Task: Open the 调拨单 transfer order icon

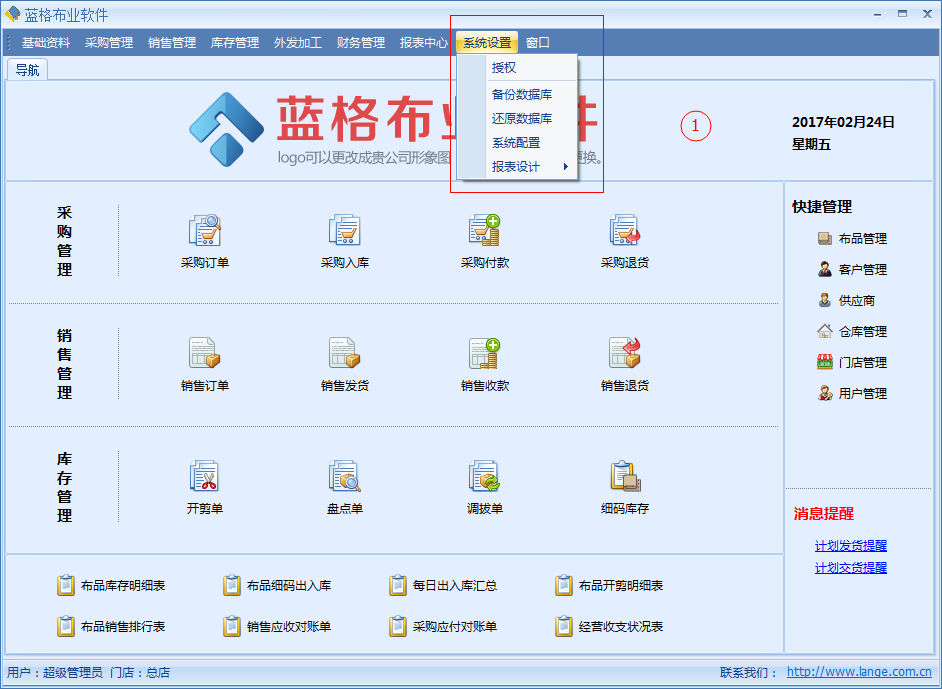Action: 485,477
